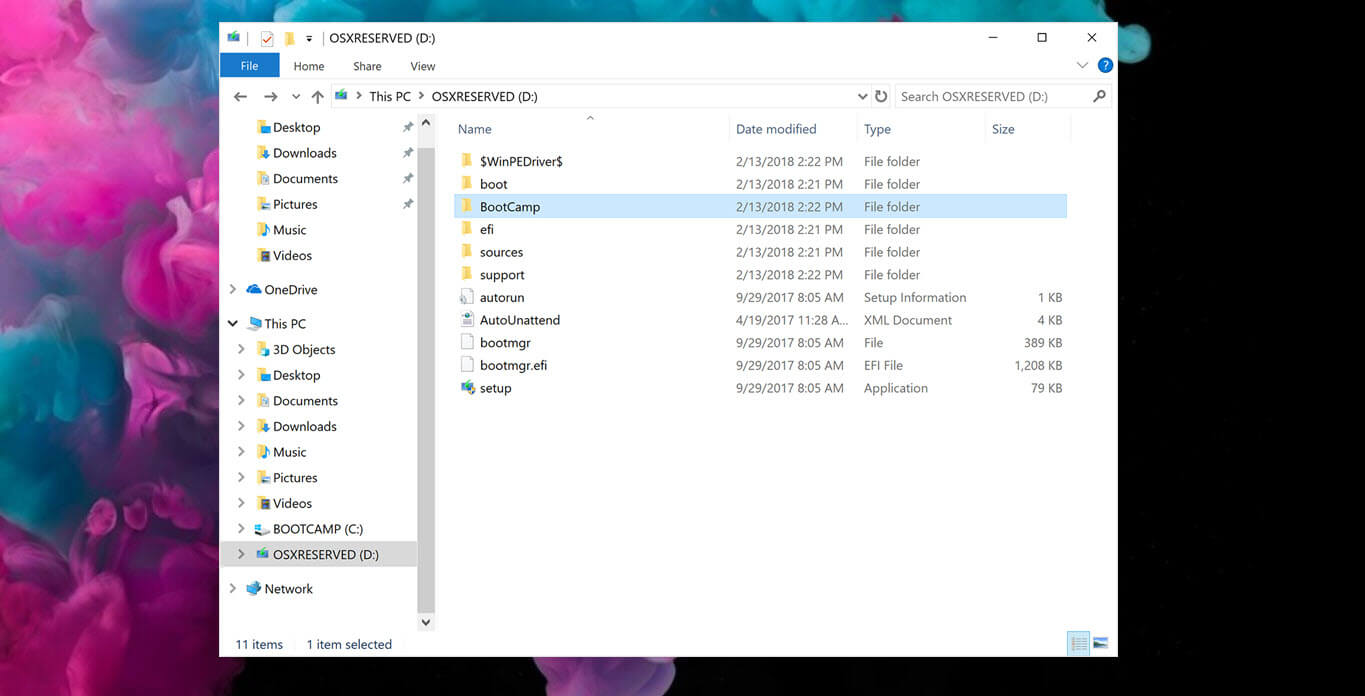Go forward with the Forward arrow
This screenshot has height=696, width=1365.
[x=270, y=97]
